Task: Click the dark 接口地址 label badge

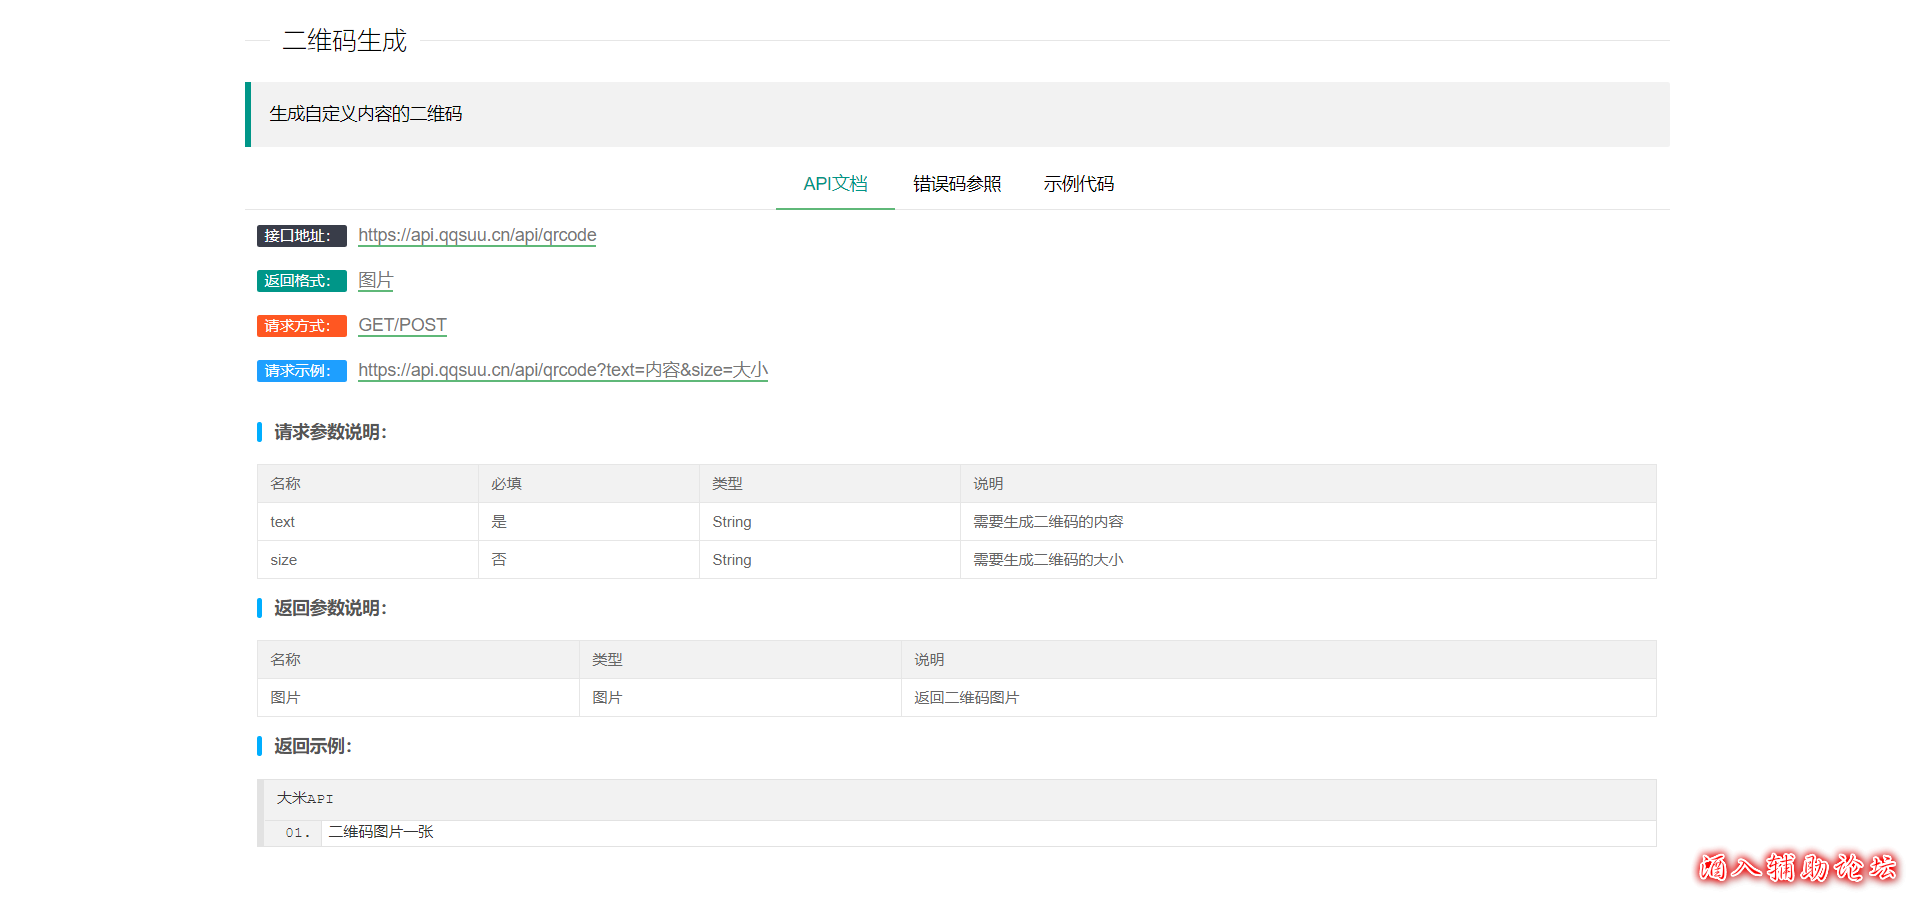Action: point(301,236)
